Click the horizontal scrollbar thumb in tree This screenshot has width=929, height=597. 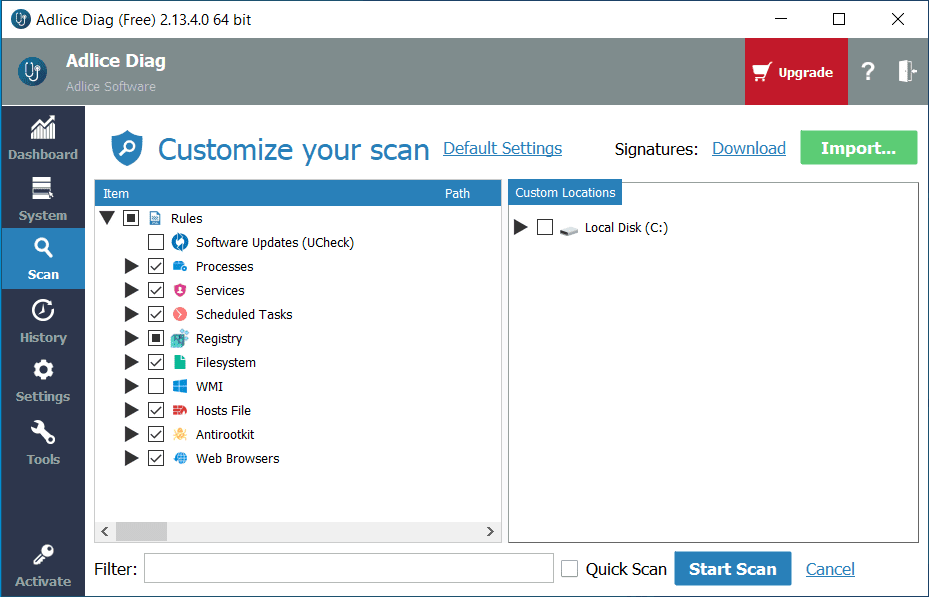click(x=141, y=531)
